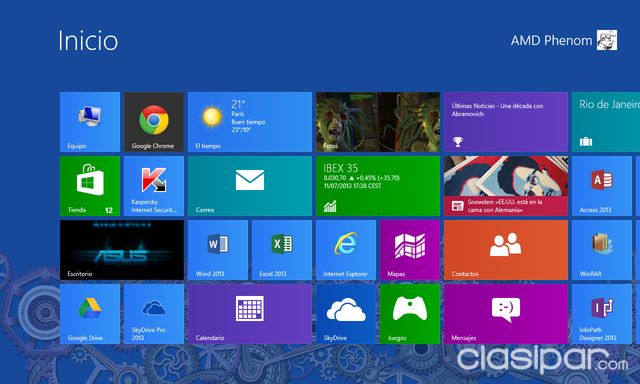Open the Escritorio desktop thumbnail tile

(122, 250)
